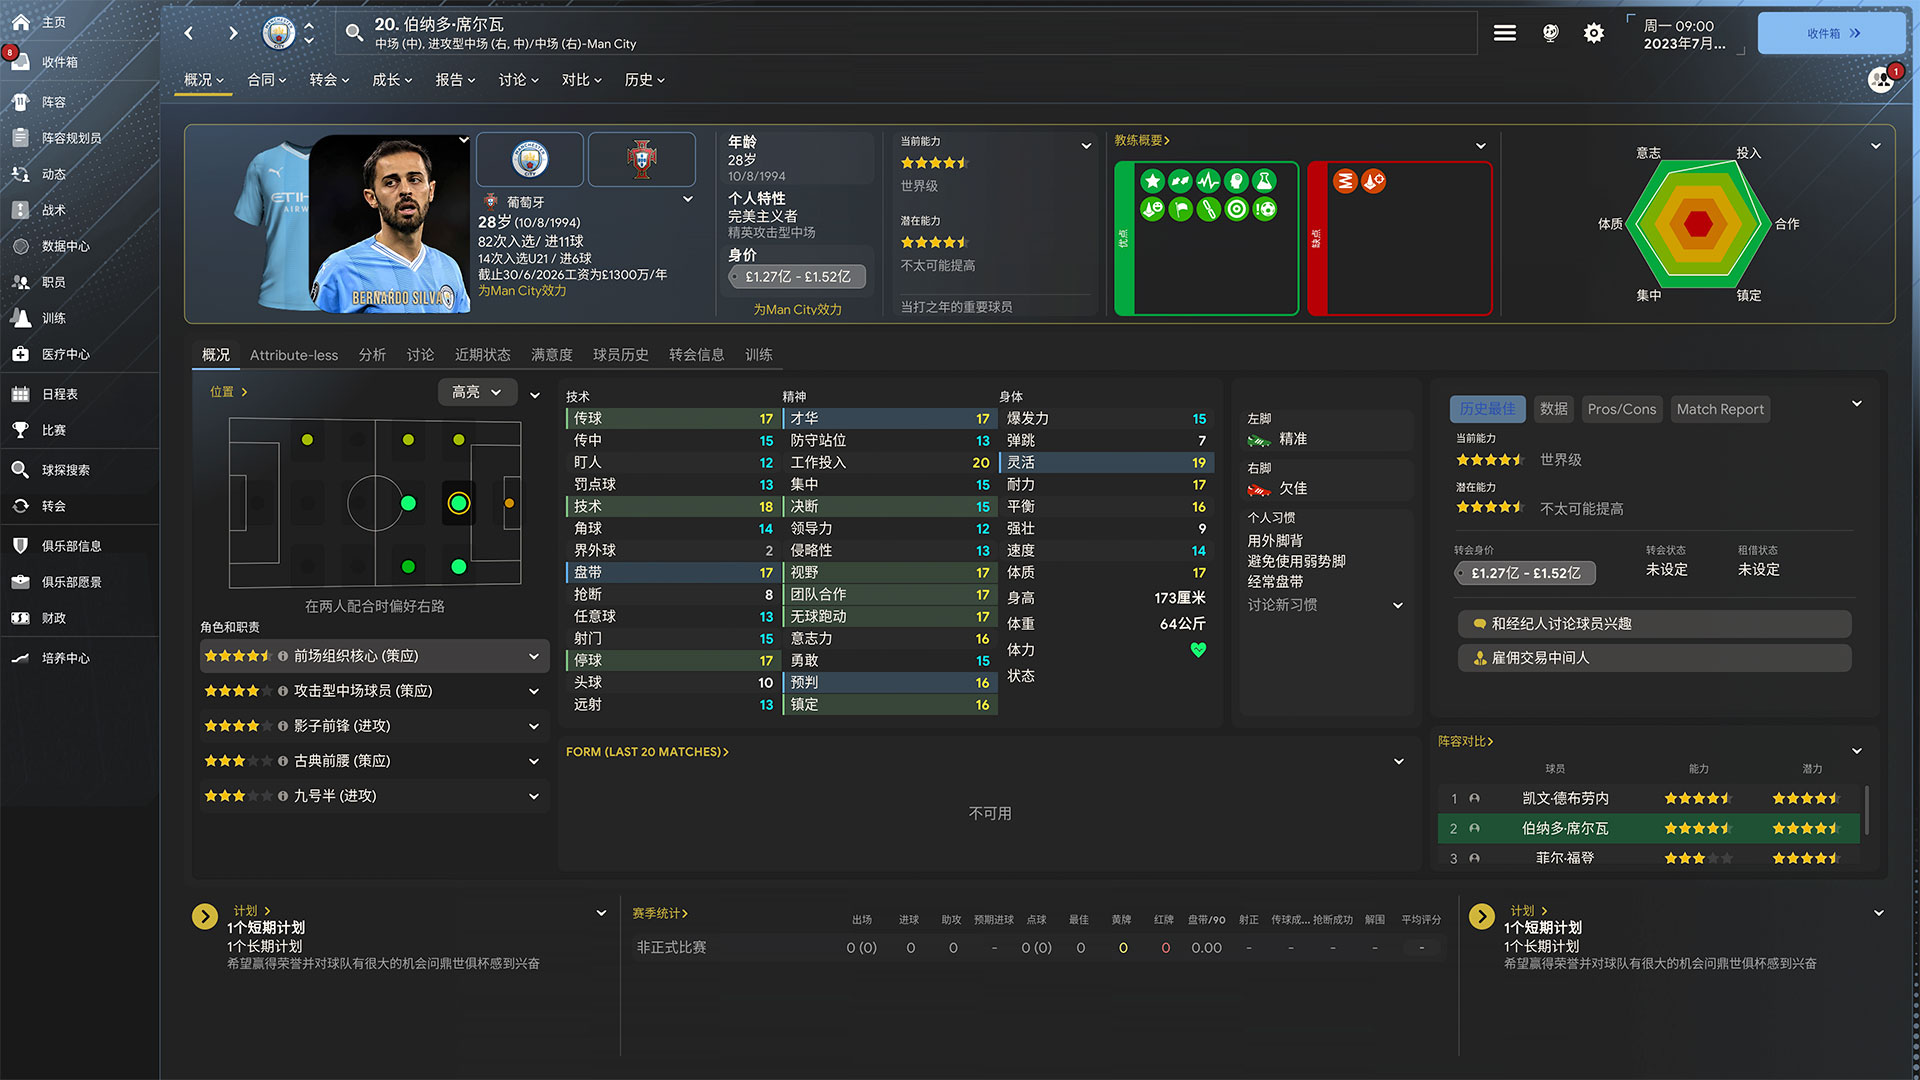This screenshot has width=1920, height=1080.
Task: Open the settings gear icon
Action: [1594, 33]
